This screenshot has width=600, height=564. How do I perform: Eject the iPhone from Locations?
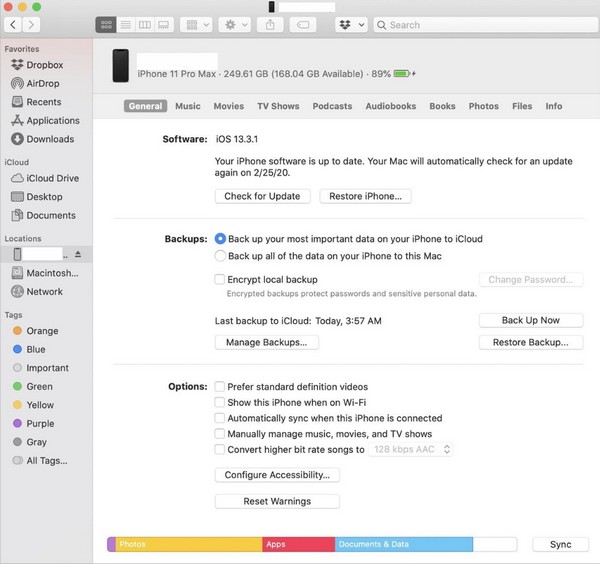[x=78, y=254]
